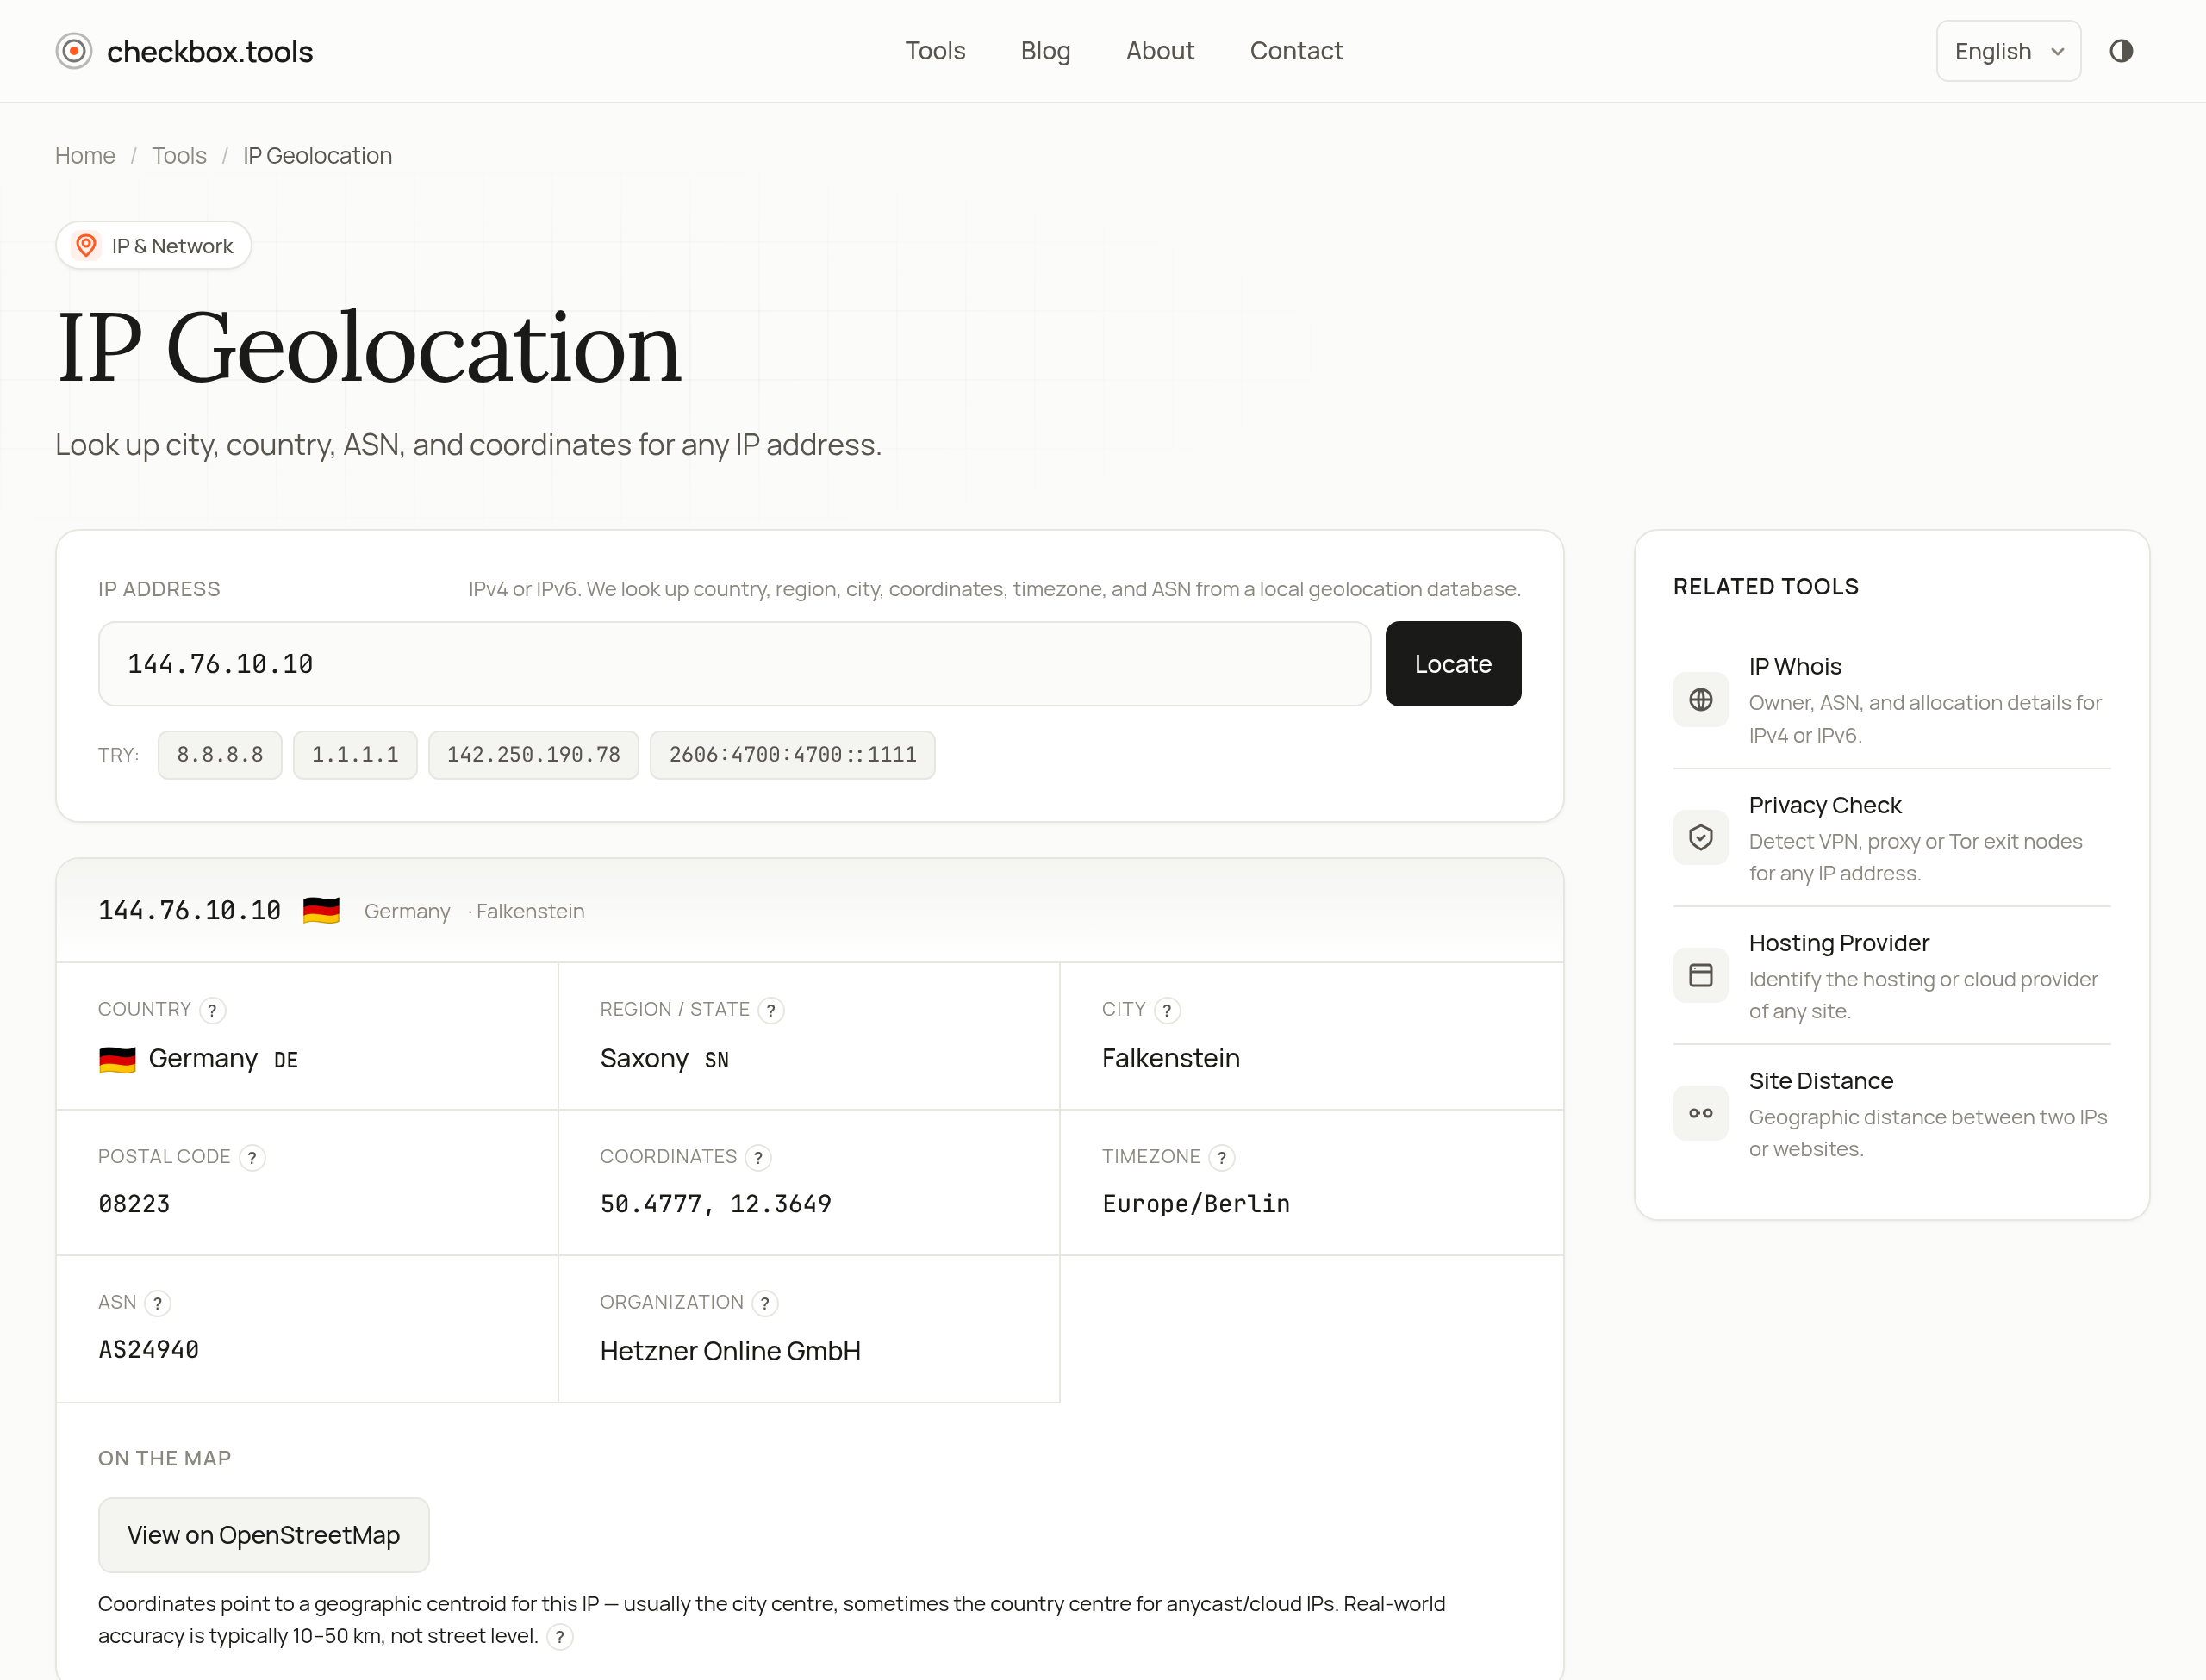This screenshot has width=2206, height=1680.
Task: Open the About page
Action: click(x=1160, y=51)
